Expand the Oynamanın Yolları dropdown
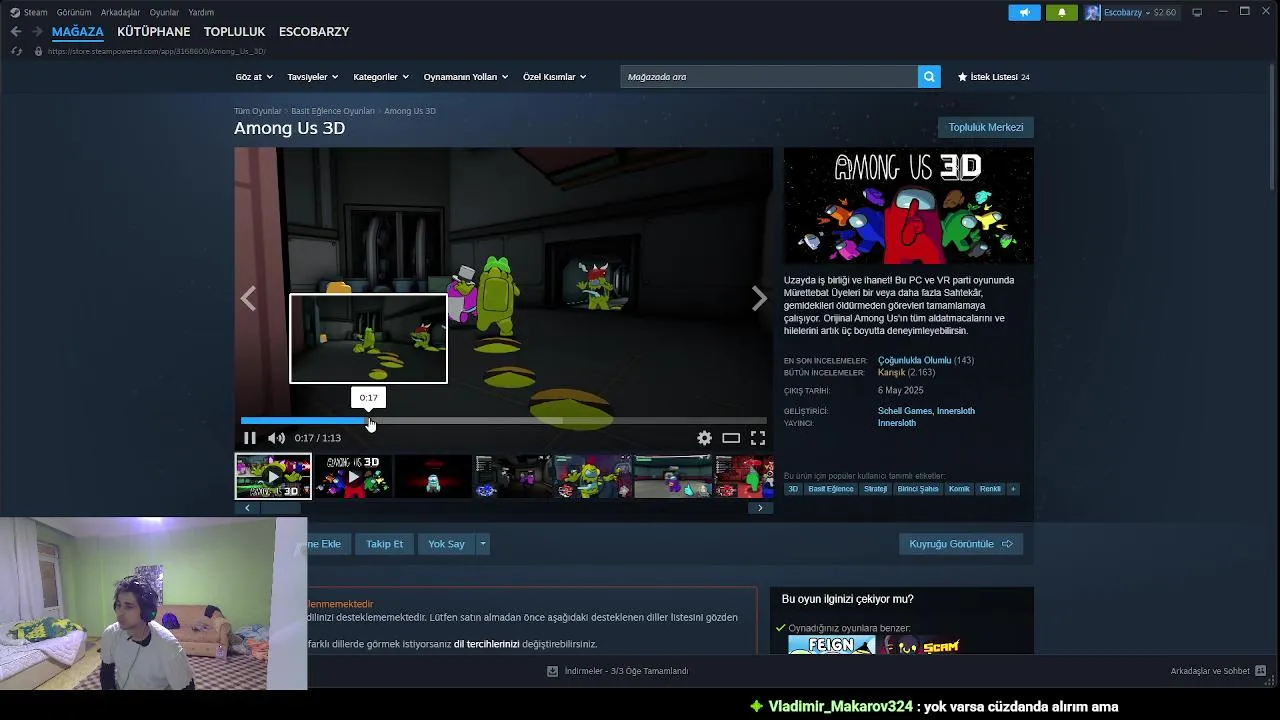Screen dimensions: 1280x720 tap(466, 77)
